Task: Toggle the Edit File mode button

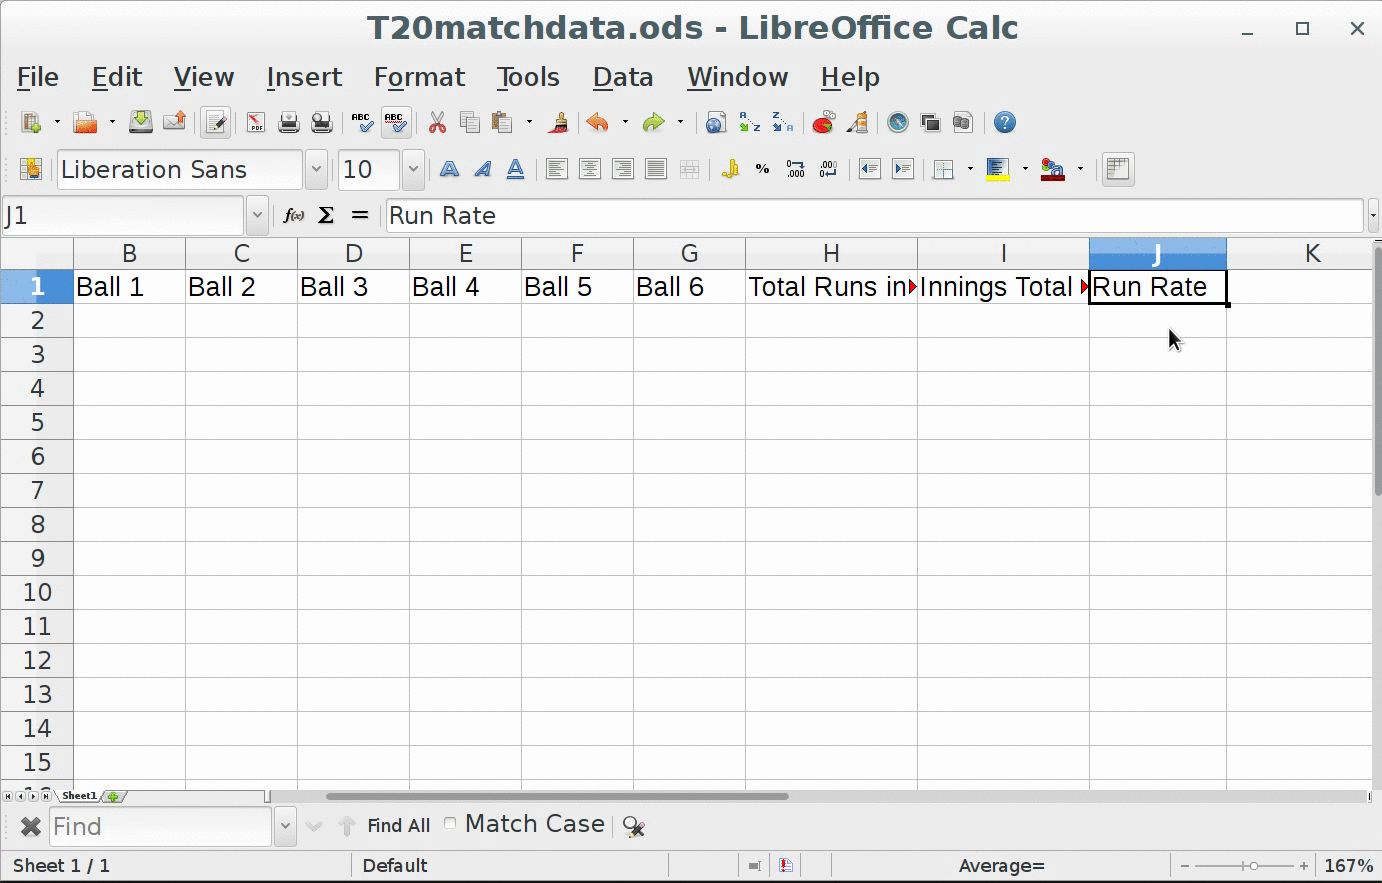Action: click(215, 123)
